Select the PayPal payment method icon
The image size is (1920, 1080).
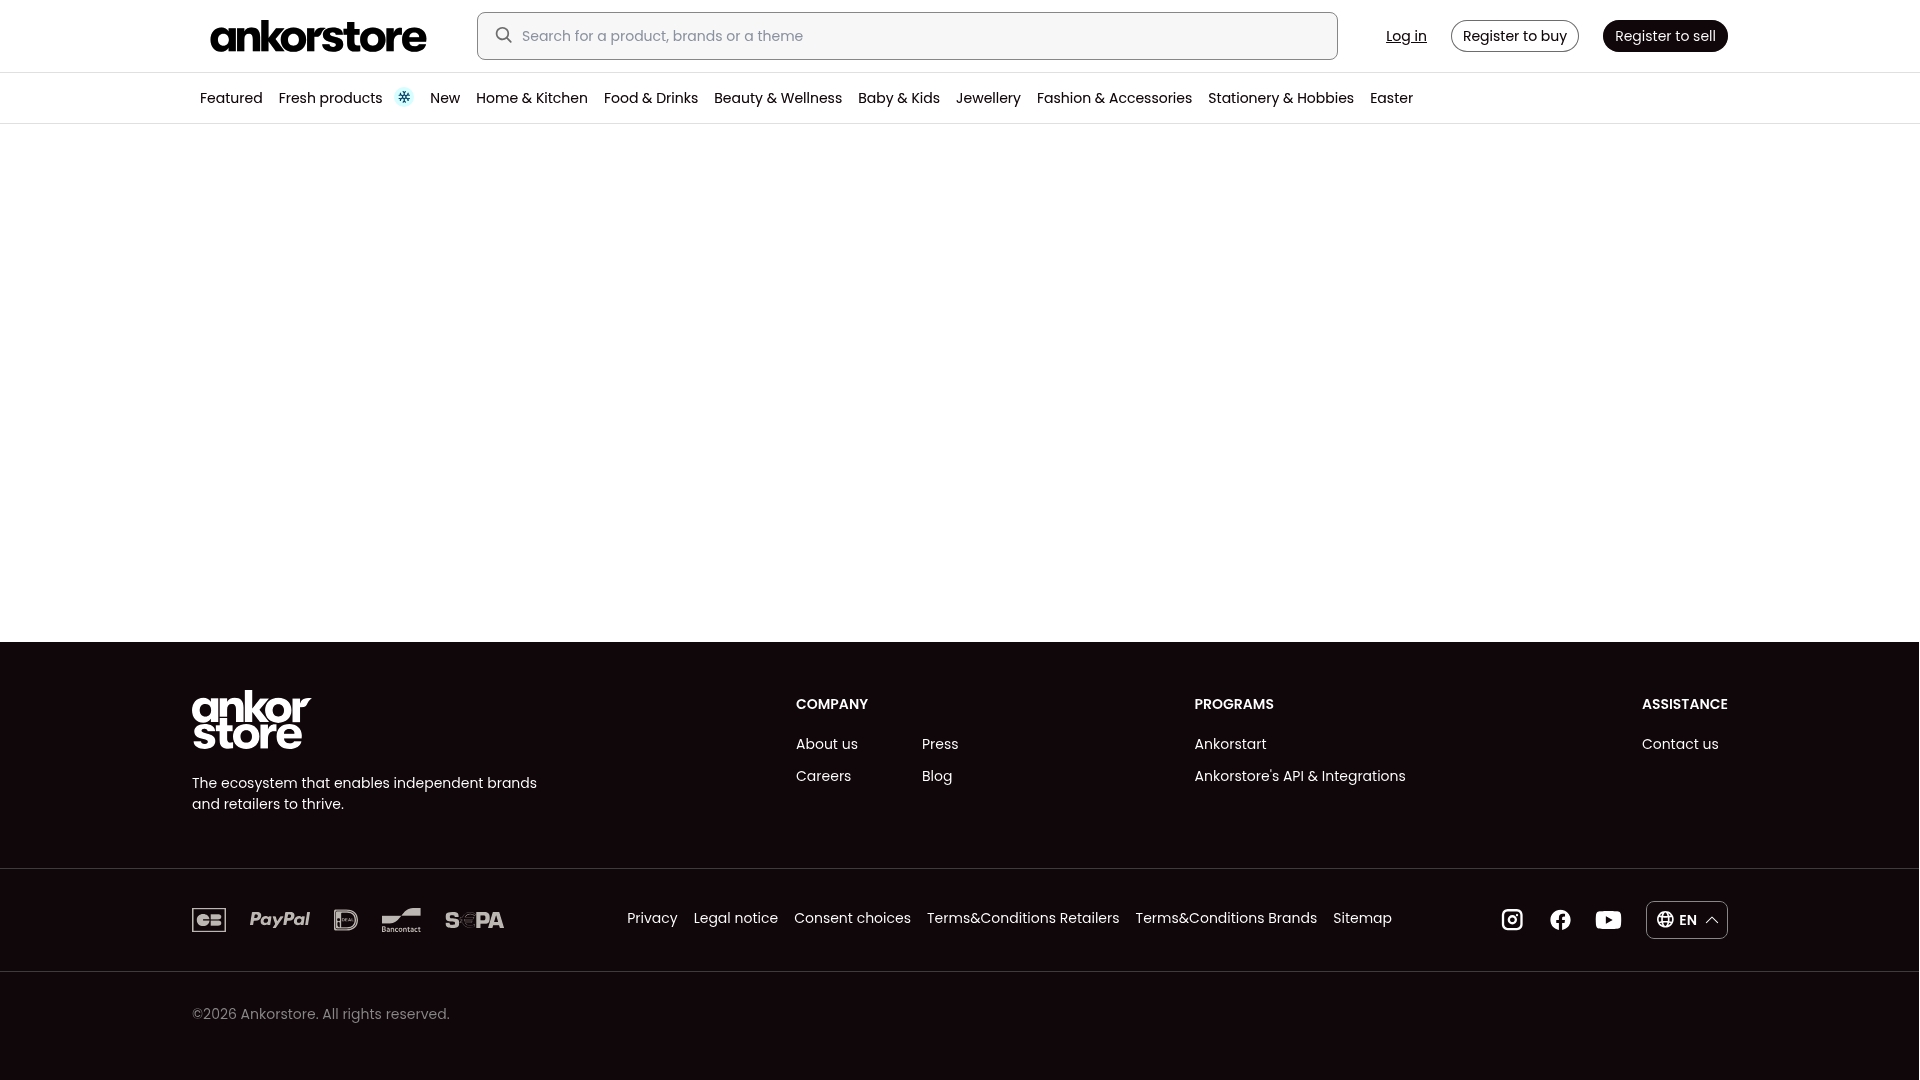point(280,920)
